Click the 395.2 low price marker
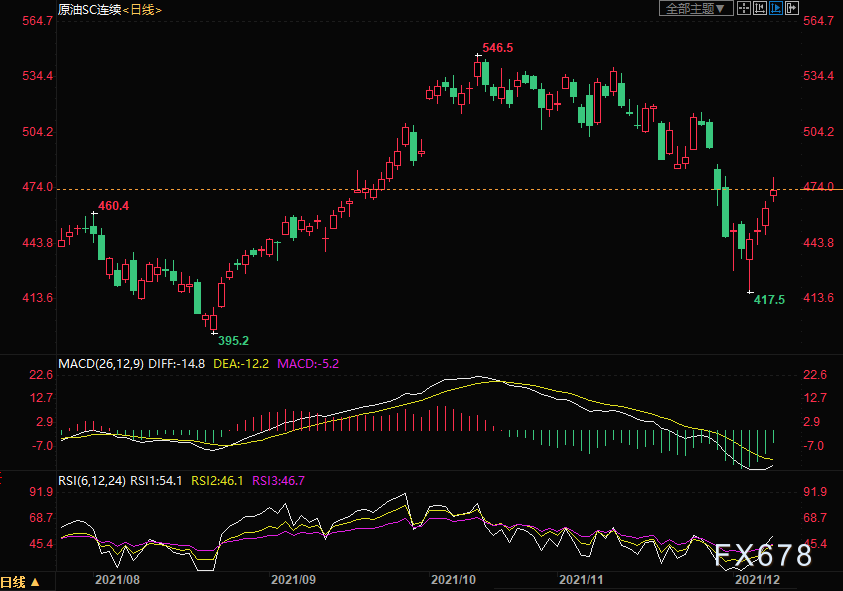843x591 pixels. (x=233, y=340)
